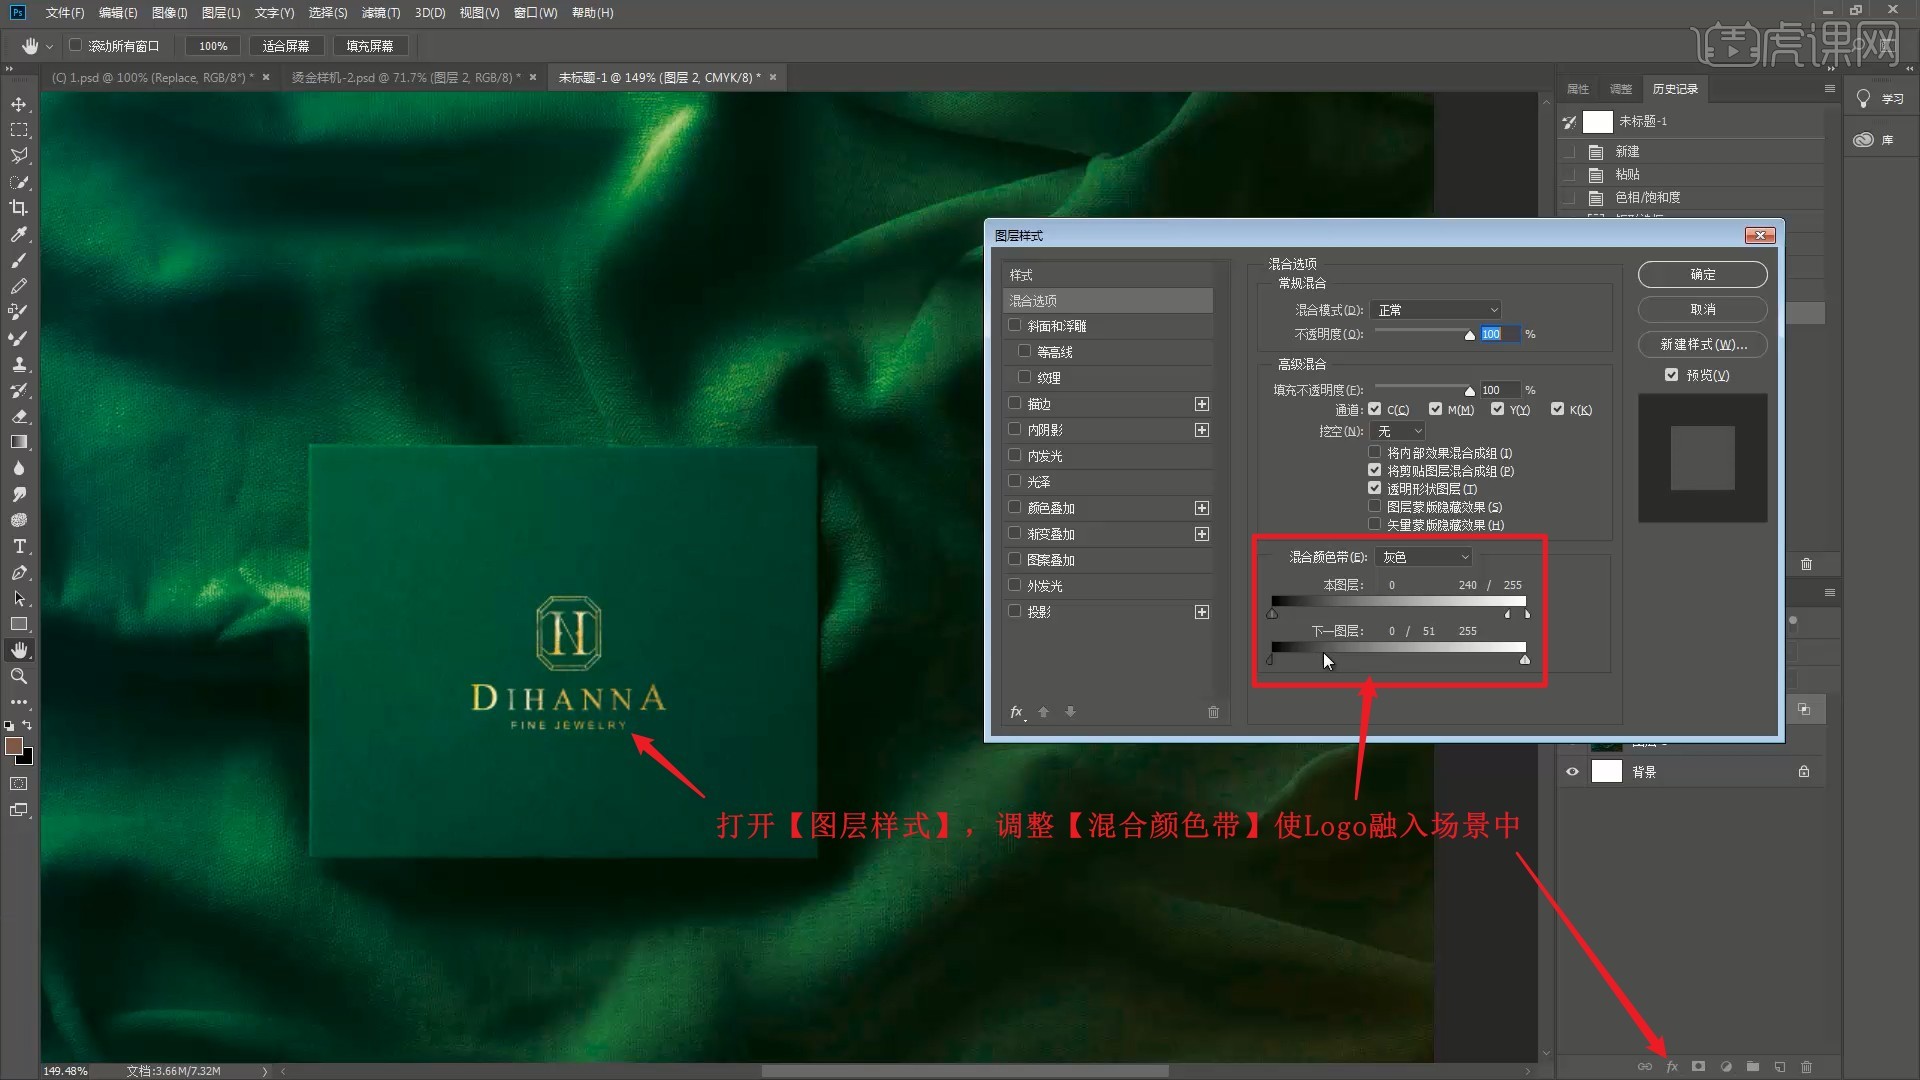Viewport: 1920px width, 1080px height.
Task: Click the link layers icon
Action: point(1645,1066)
